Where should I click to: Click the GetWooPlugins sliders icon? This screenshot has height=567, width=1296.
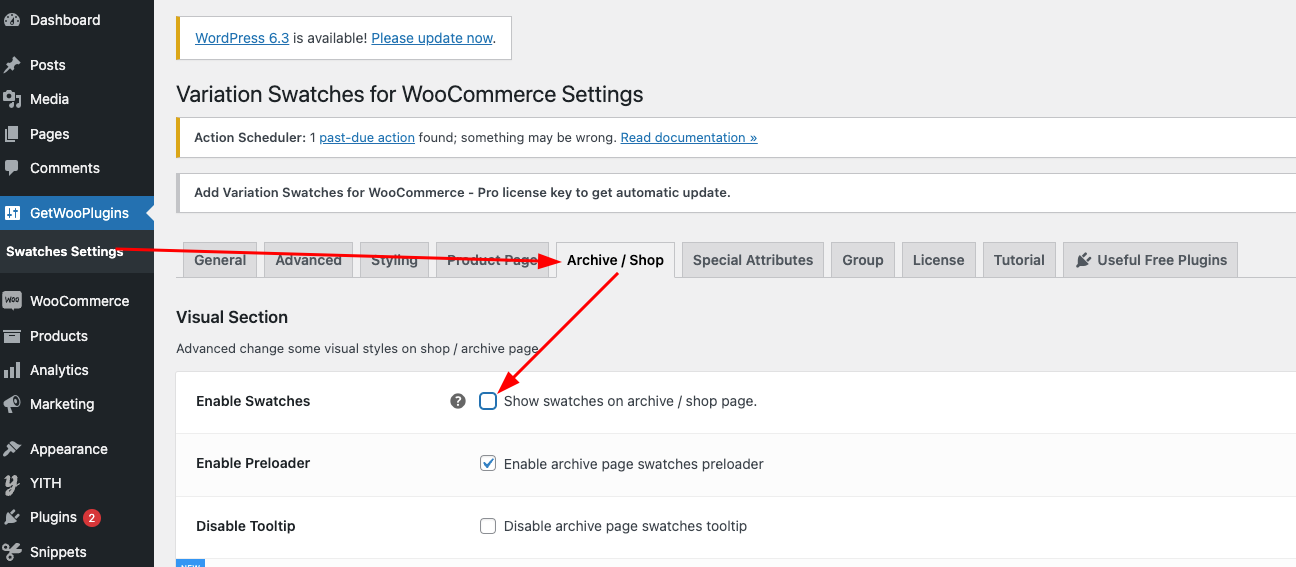tap(12, 213)
